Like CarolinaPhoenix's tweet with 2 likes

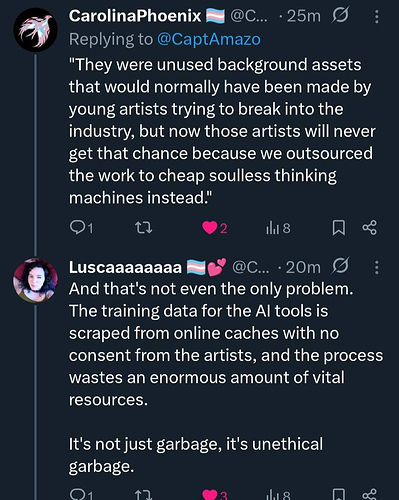[215, 228]
